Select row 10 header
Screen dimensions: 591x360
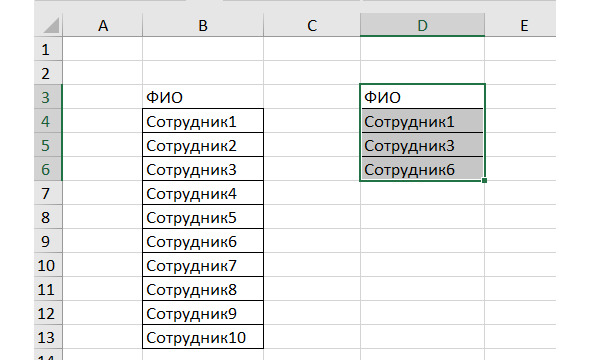pos(48,265)
